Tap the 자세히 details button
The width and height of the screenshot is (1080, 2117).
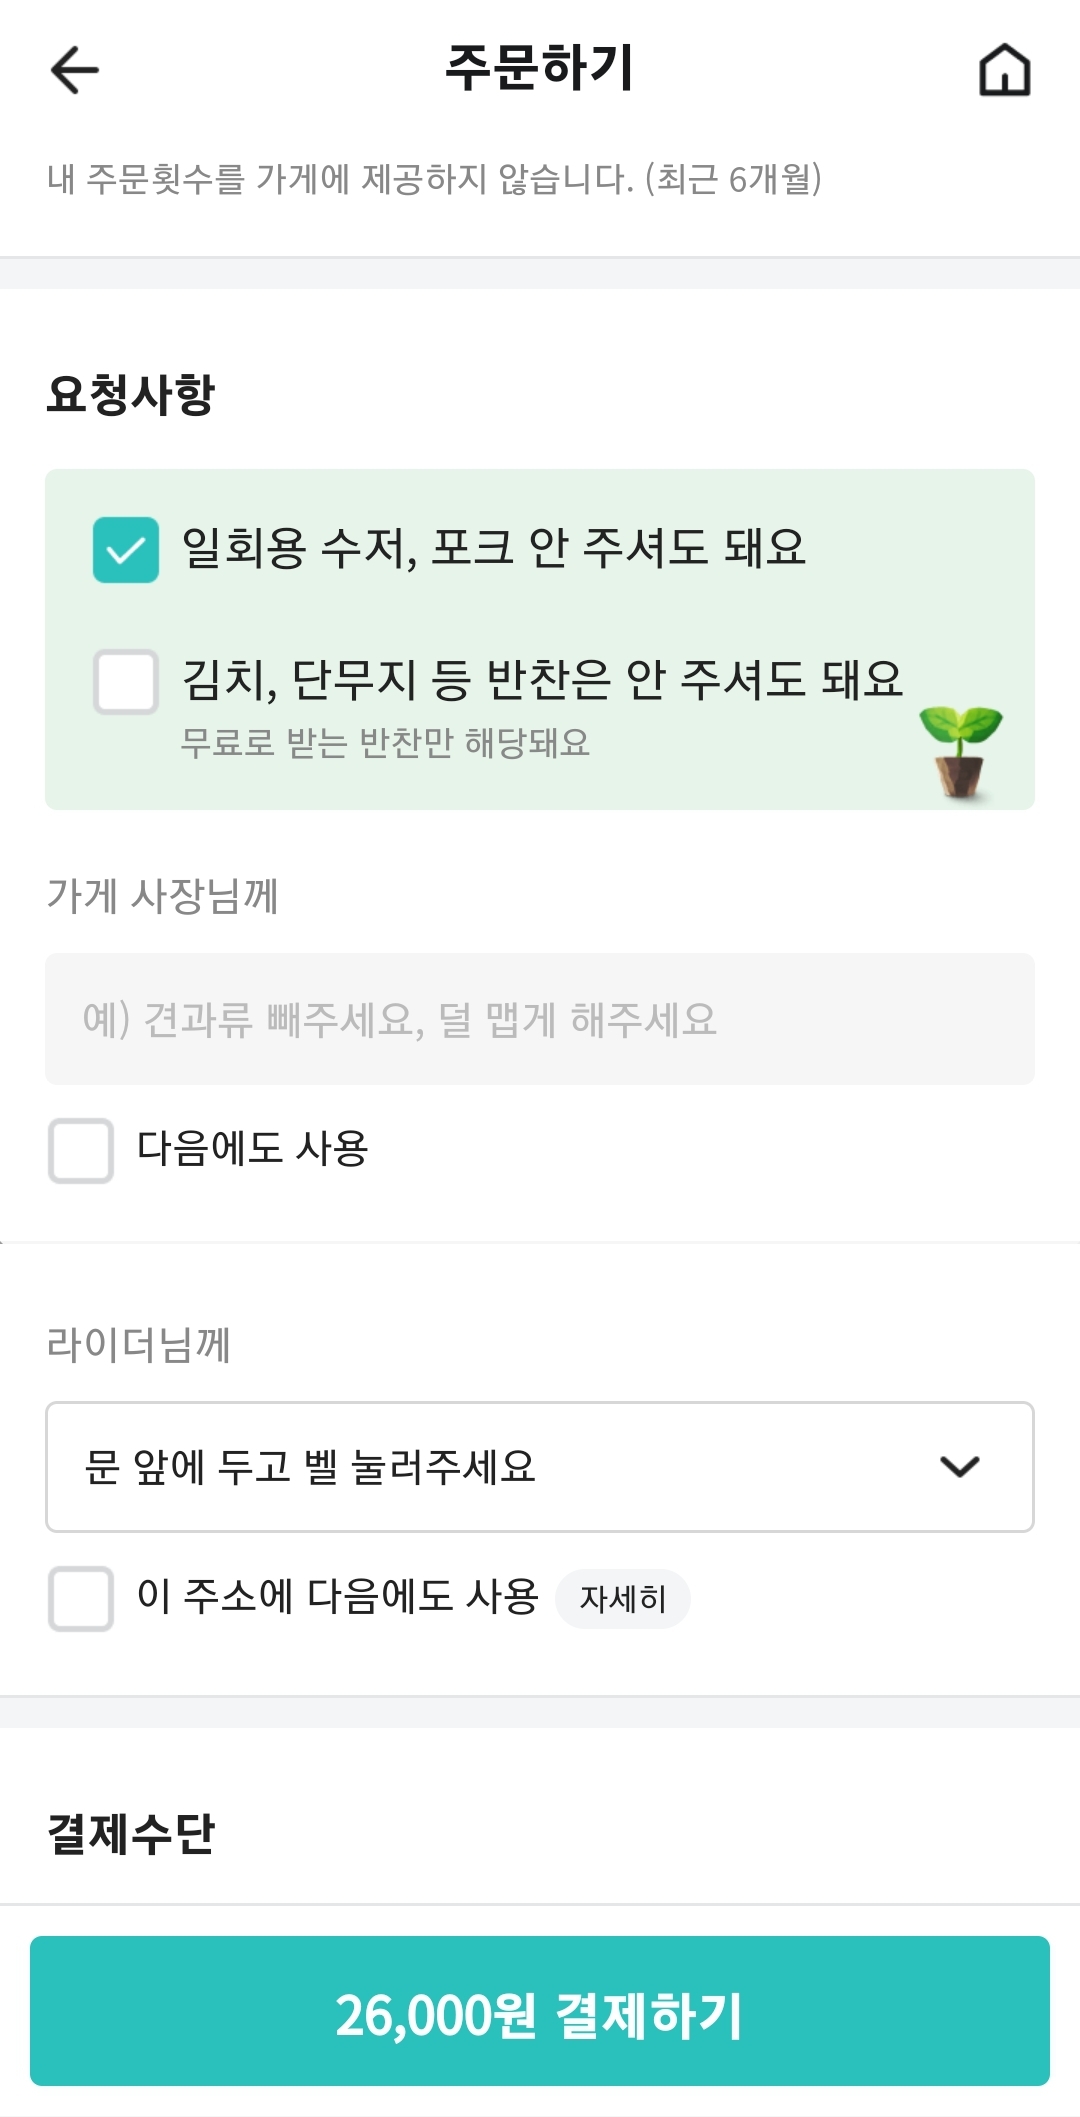click(622, 1599)
